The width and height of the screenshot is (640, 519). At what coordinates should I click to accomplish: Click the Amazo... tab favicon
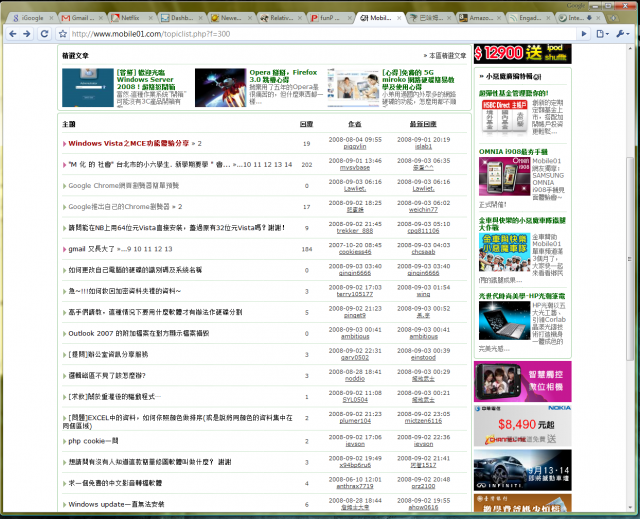pos(463,18)
